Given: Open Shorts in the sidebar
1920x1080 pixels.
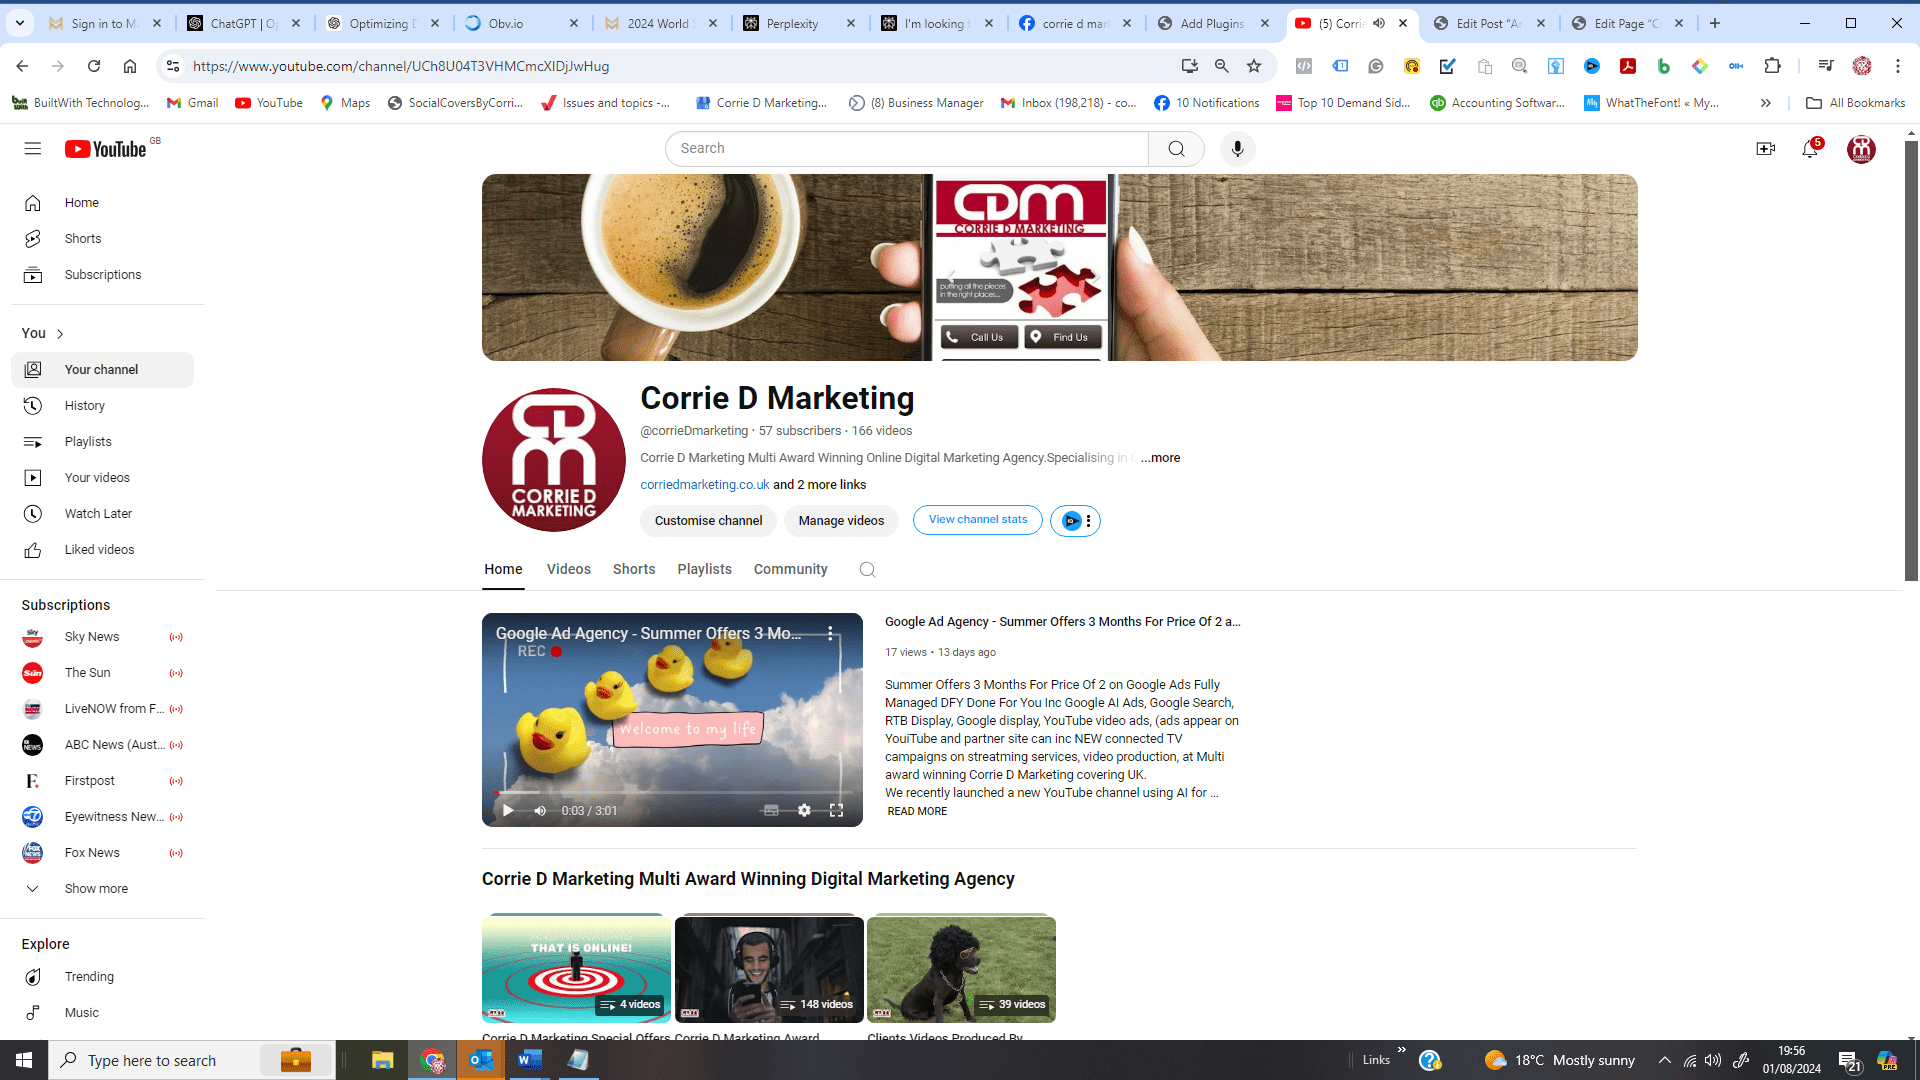Looking at the screenshot, I should (x=102, y=239).
